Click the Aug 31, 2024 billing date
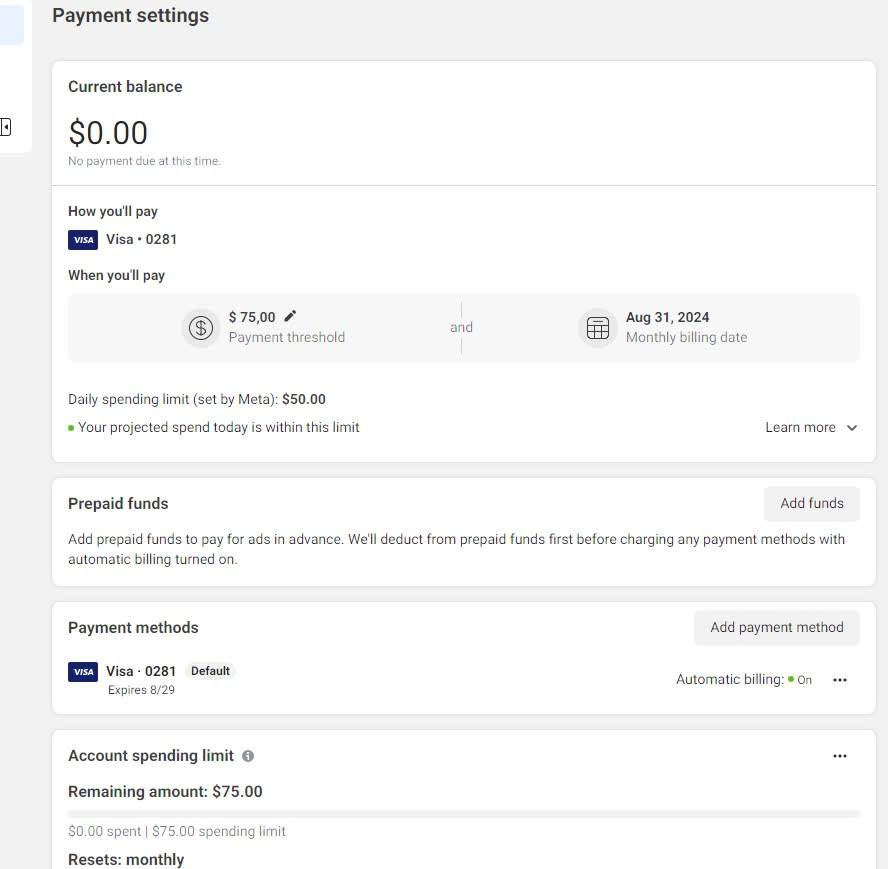 click(667, 317)
